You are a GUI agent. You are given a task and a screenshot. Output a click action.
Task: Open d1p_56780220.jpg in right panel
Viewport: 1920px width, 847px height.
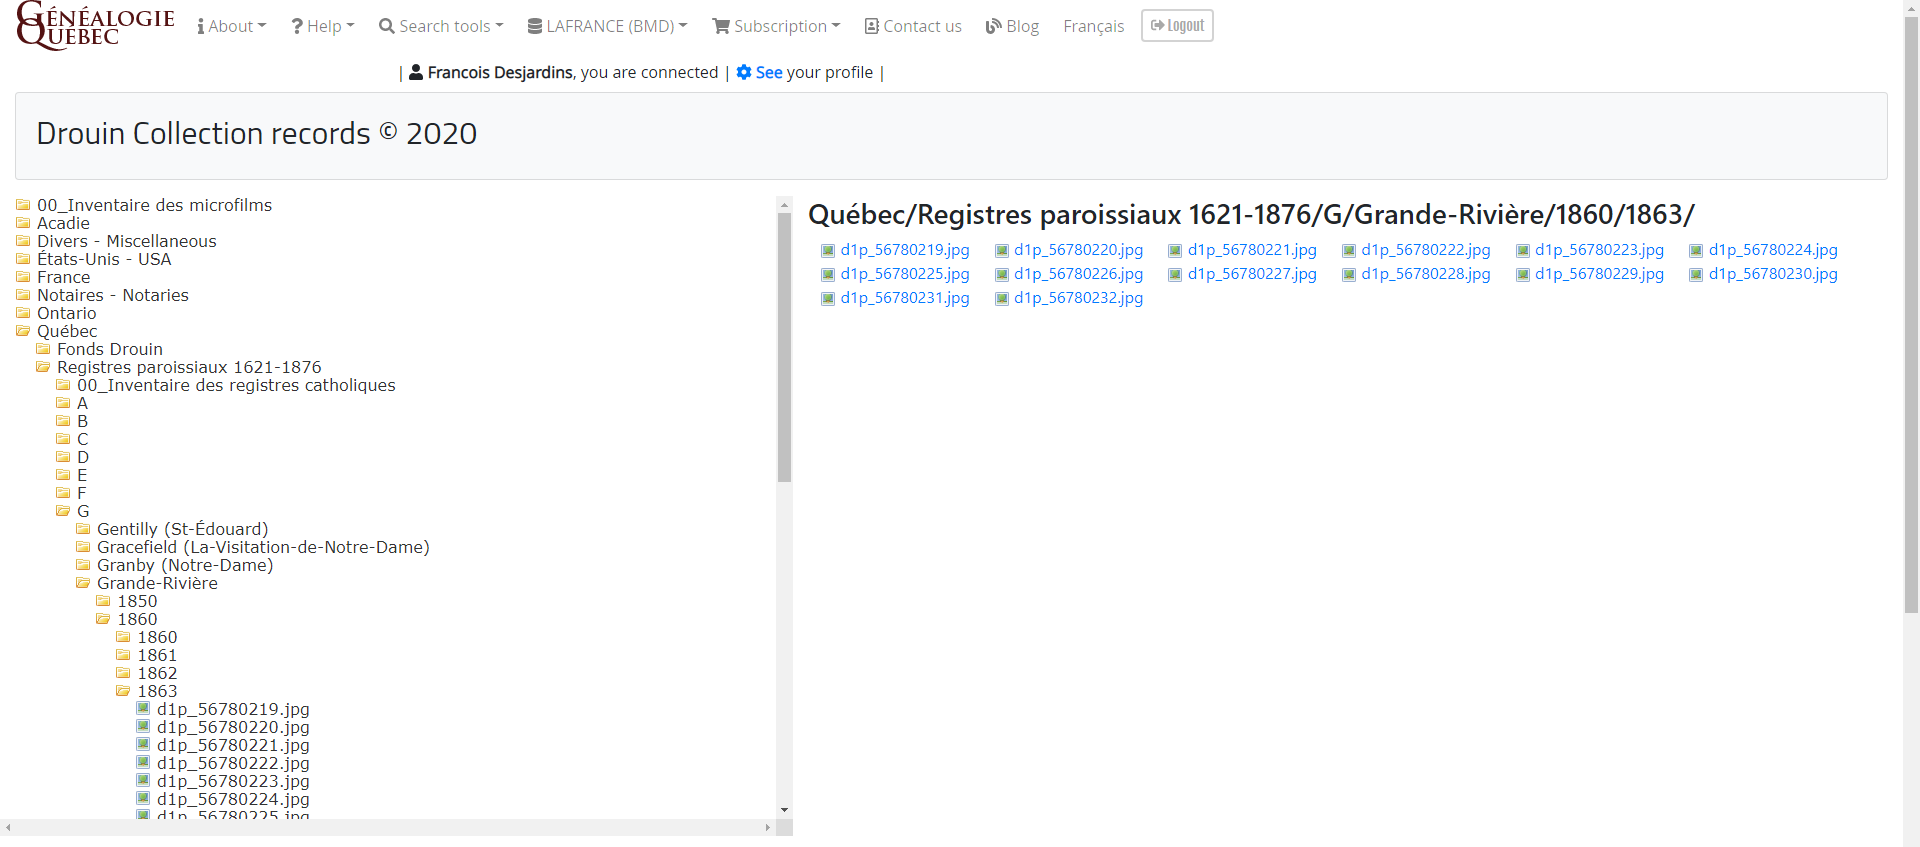tap(1078, 250)
